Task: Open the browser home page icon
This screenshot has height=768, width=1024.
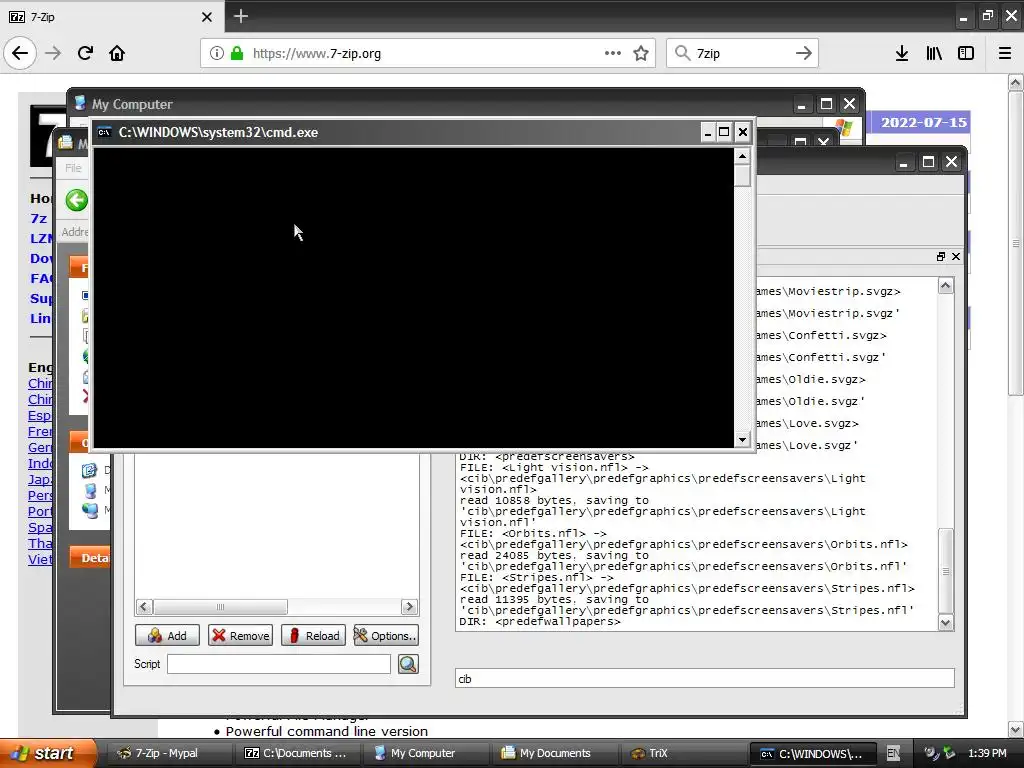Action: pos(117,53)
